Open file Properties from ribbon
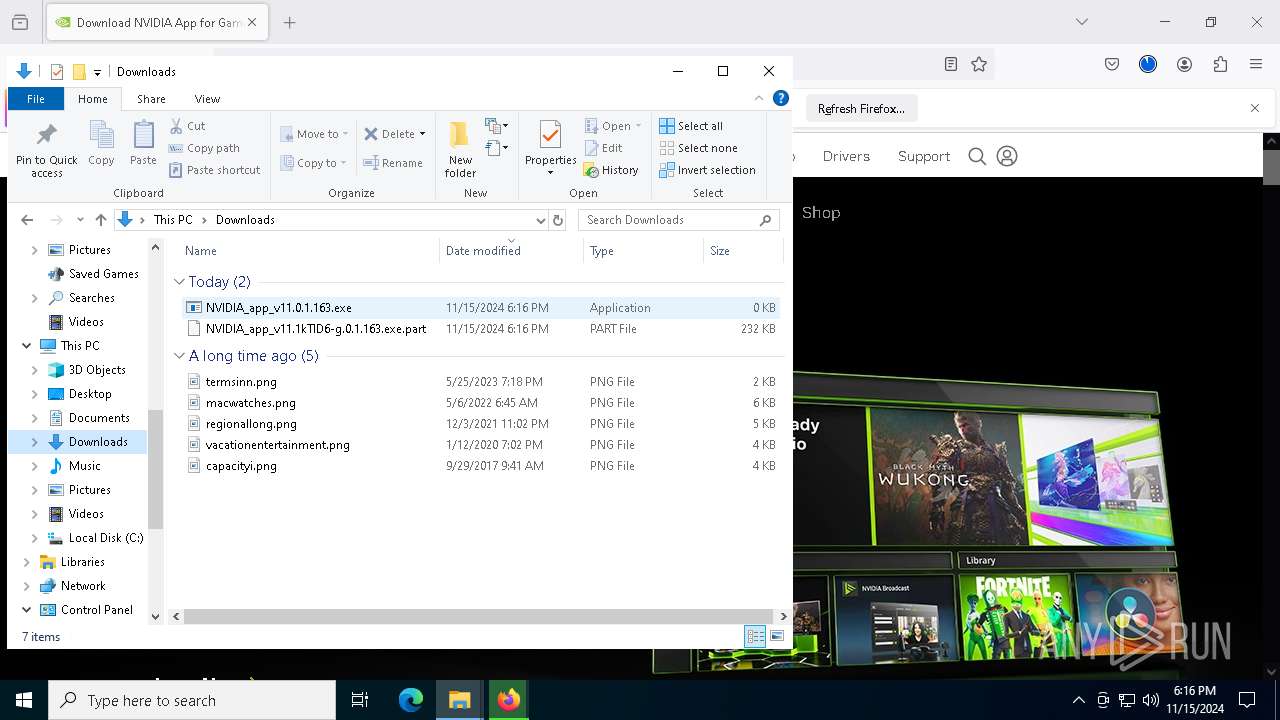The height and width of the screenshot is (720, 1280). coord(550,147)
